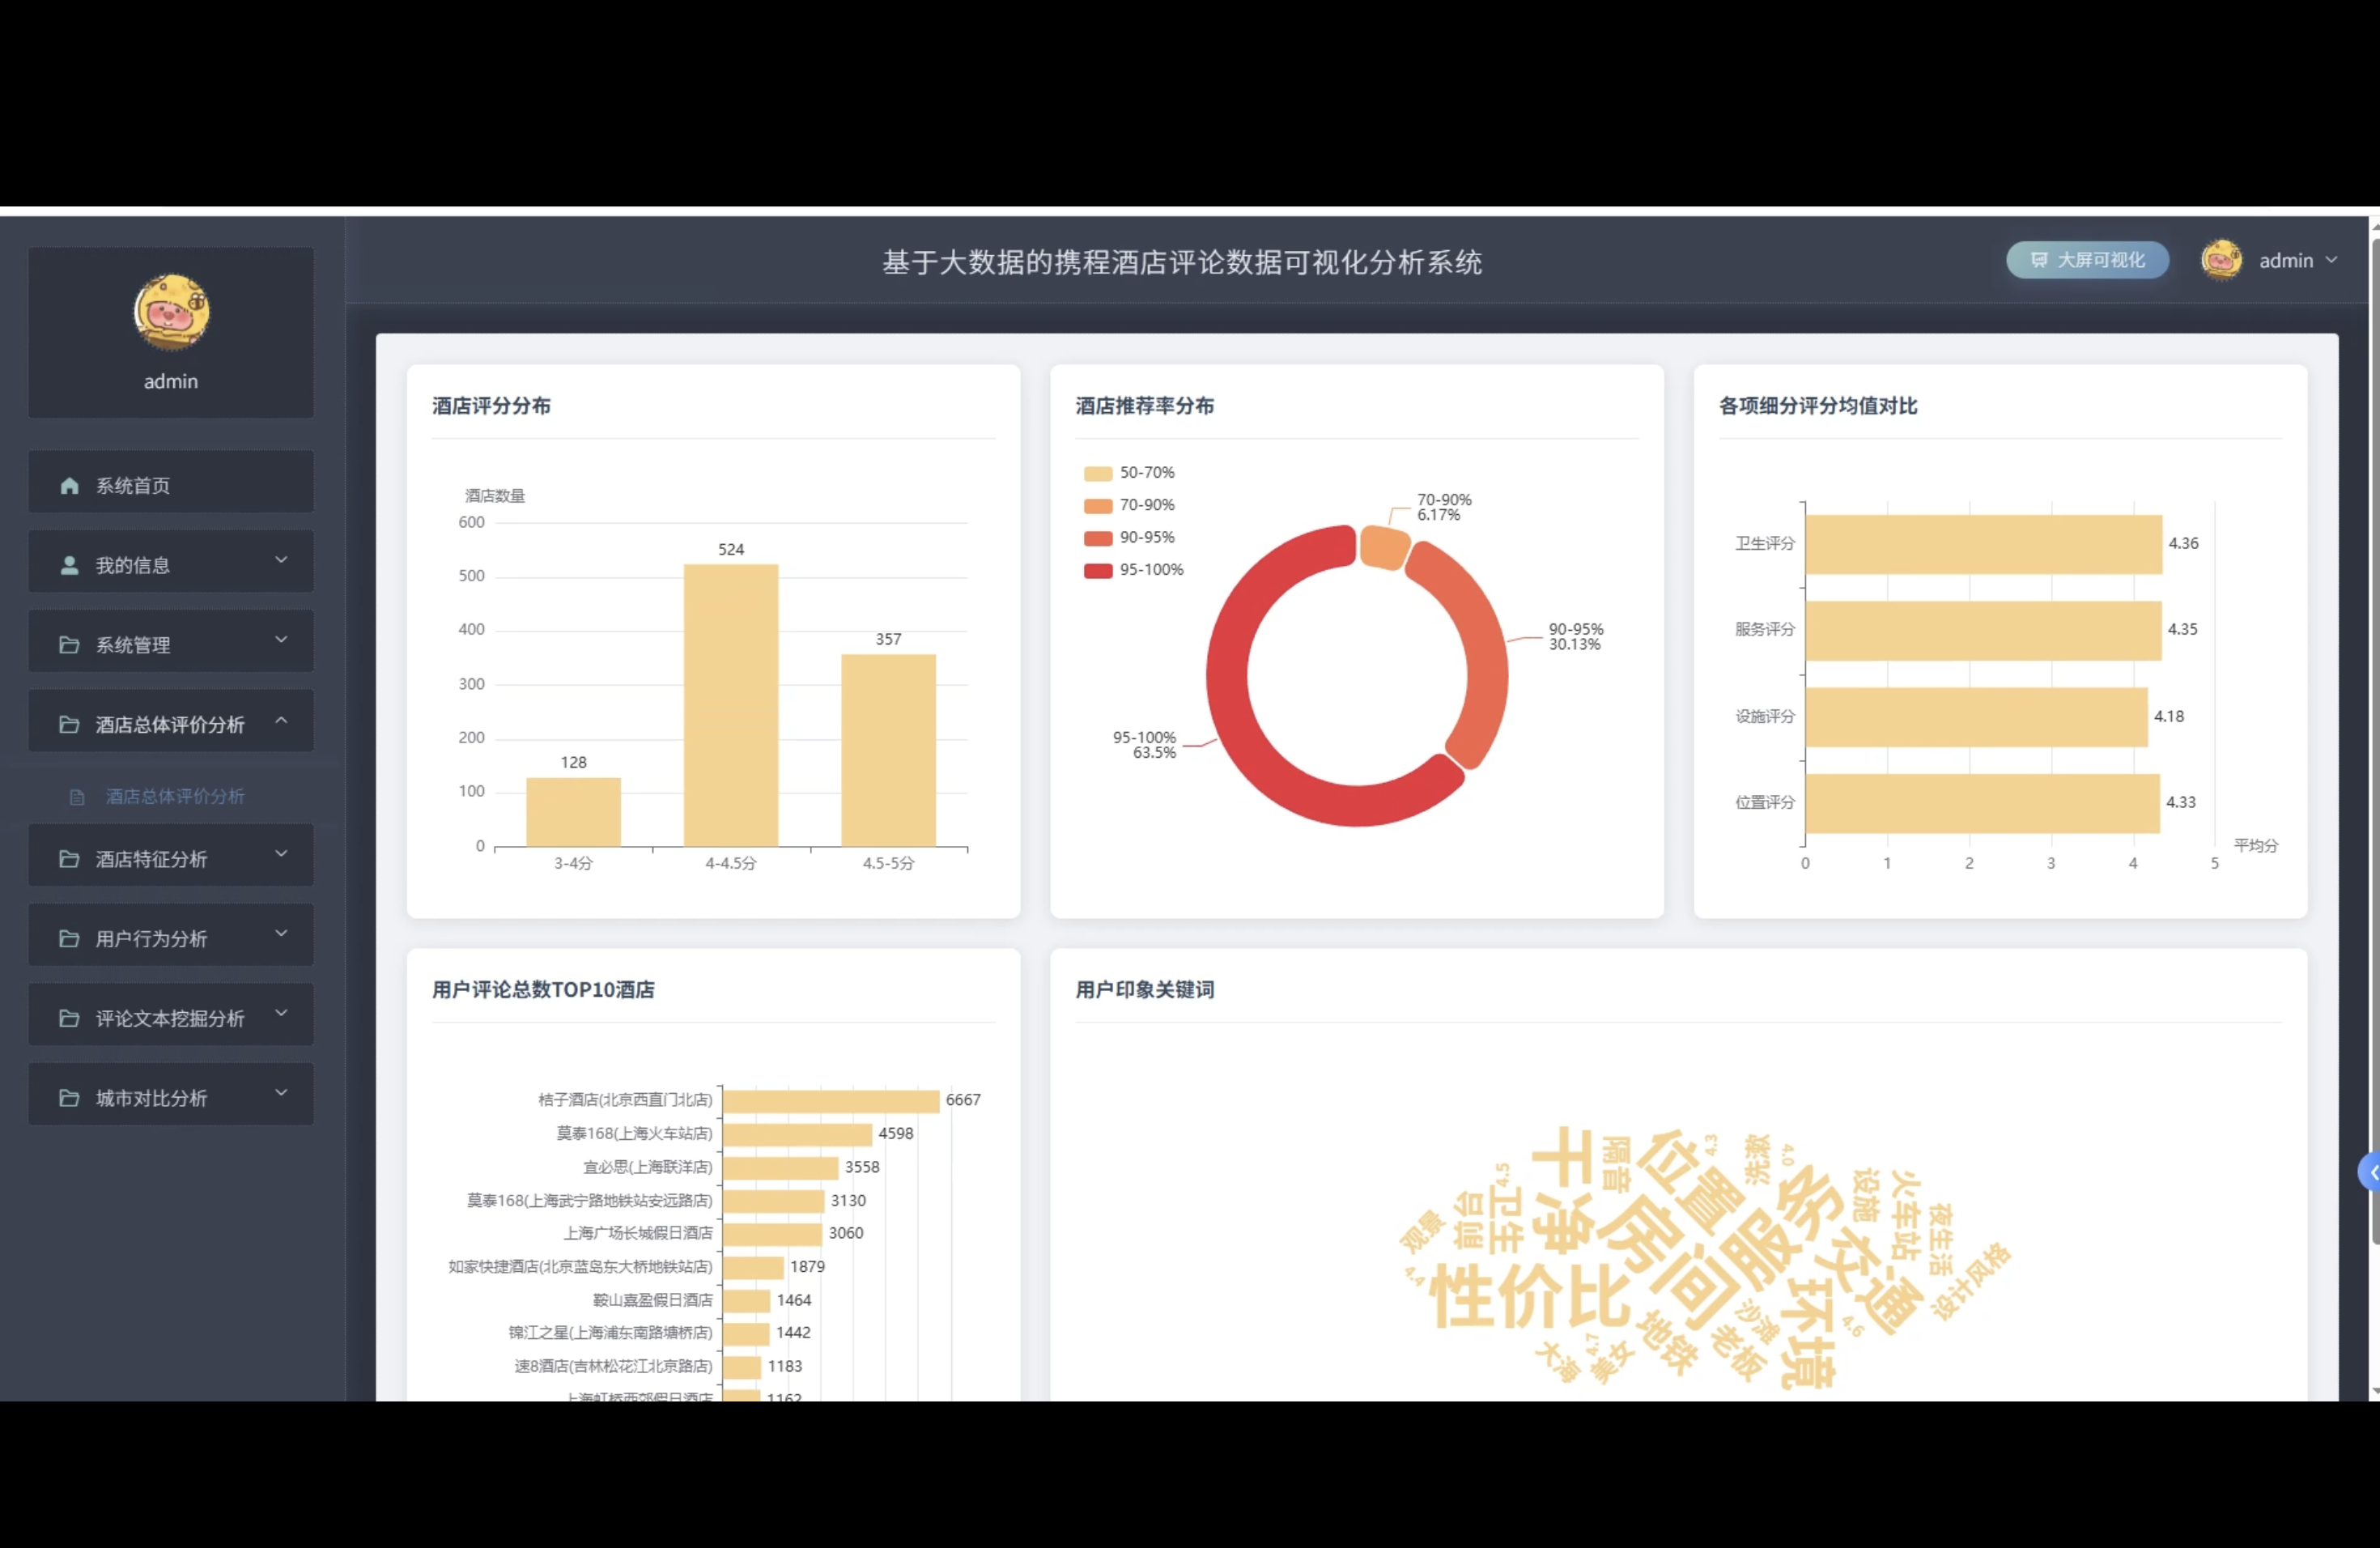
Task: Click the 服务评分 bar with 4.35
Action: [1983, 631]
